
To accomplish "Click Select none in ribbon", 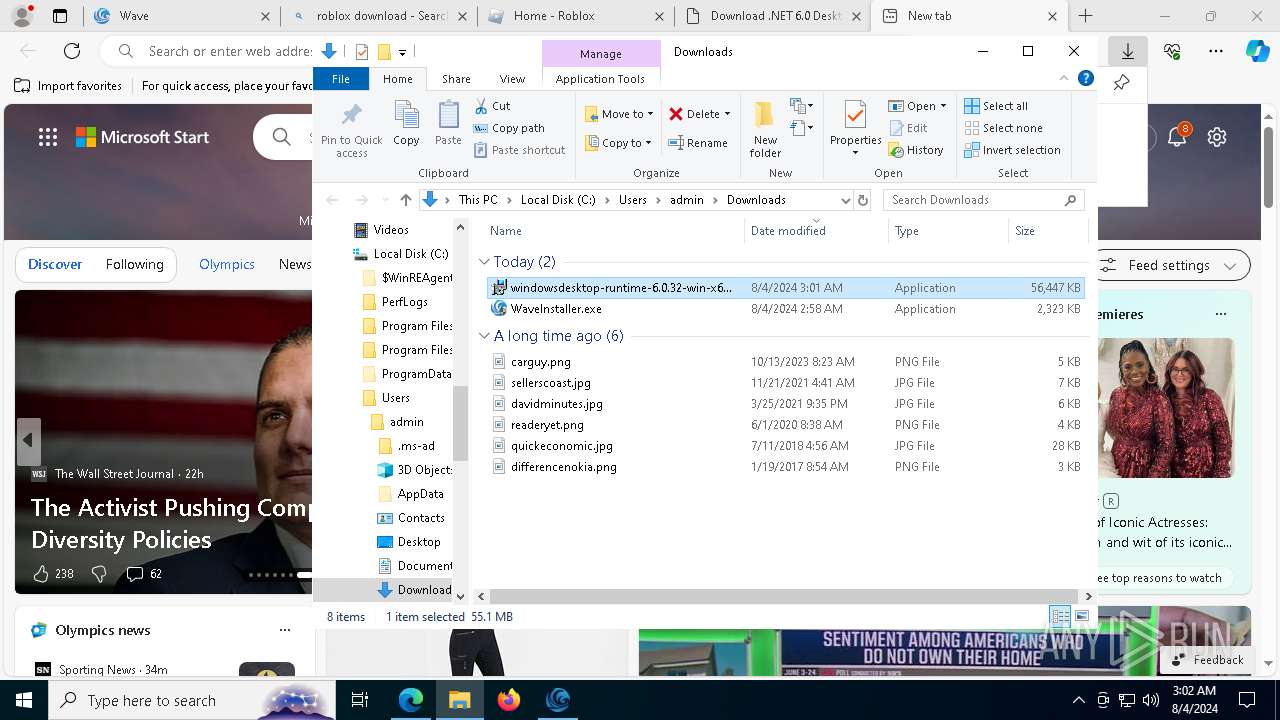I will pos(1003,128).
